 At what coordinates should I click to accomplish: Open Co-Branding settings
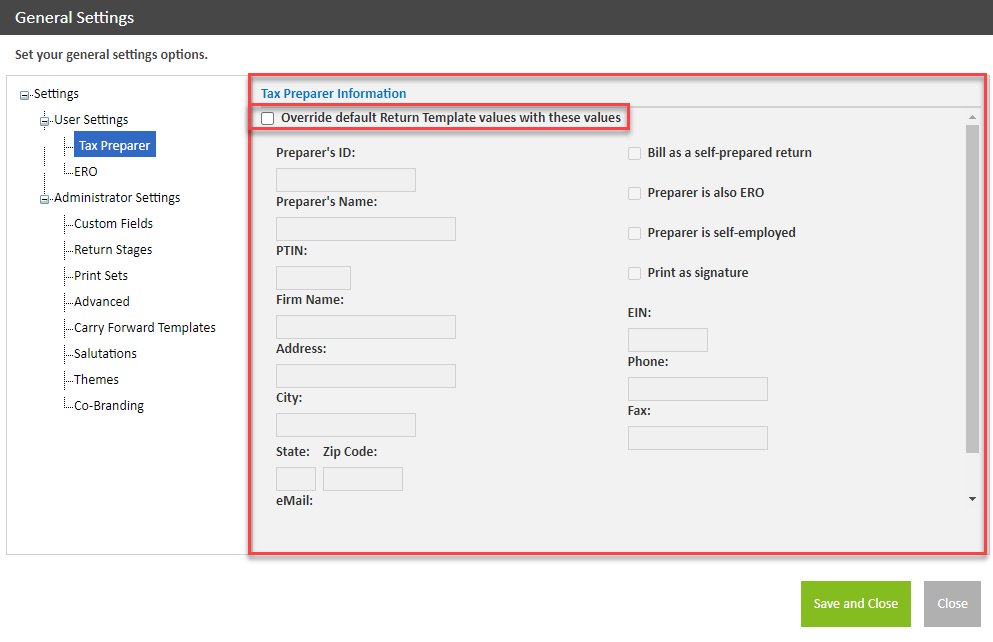click(x=108, y=406)
